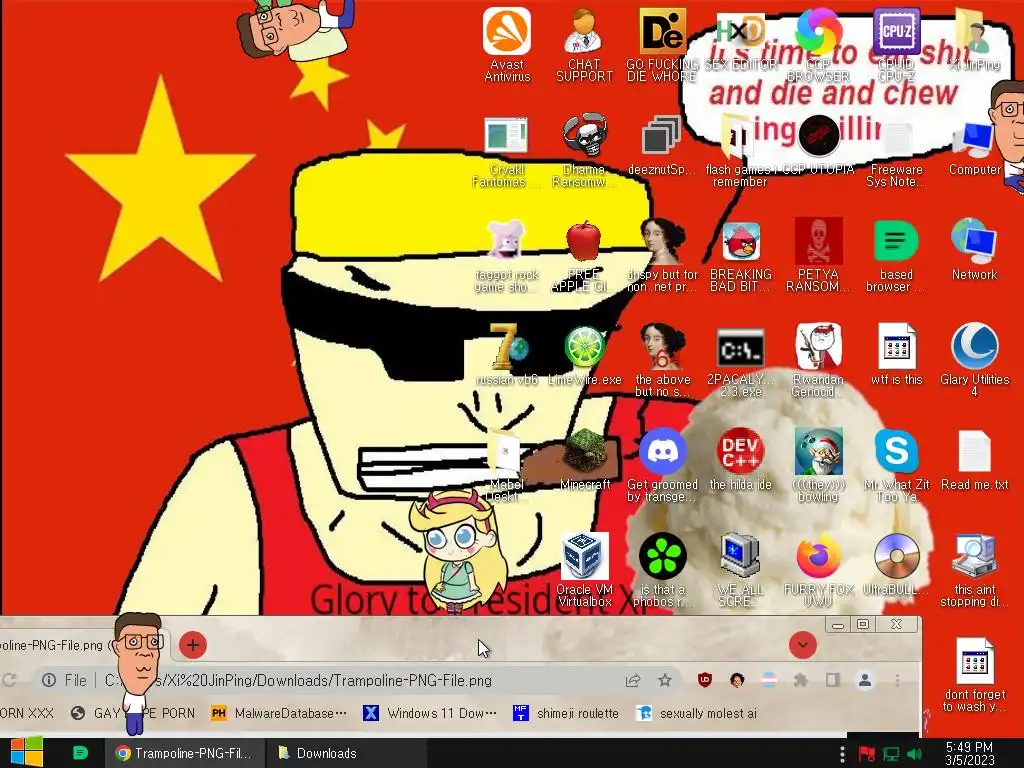Open Chrome's three-dot menu

[x=897, y=680]
